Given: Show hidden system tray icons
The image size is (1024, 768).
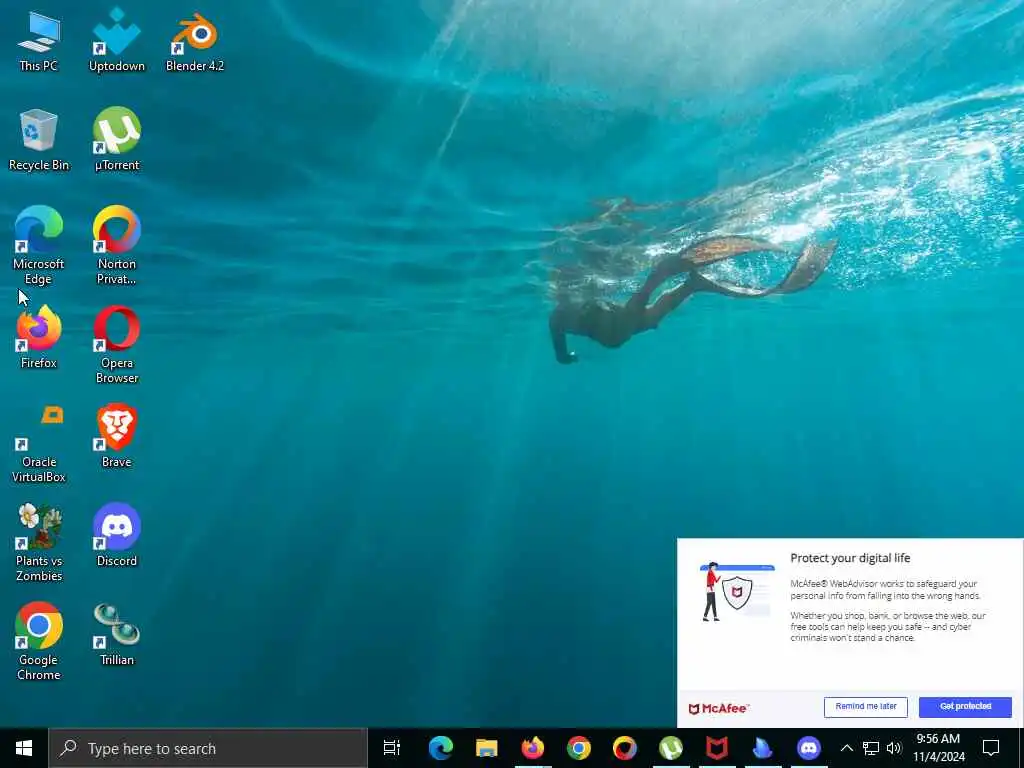Looking at the screenshot, I should (x=846, y=748).
